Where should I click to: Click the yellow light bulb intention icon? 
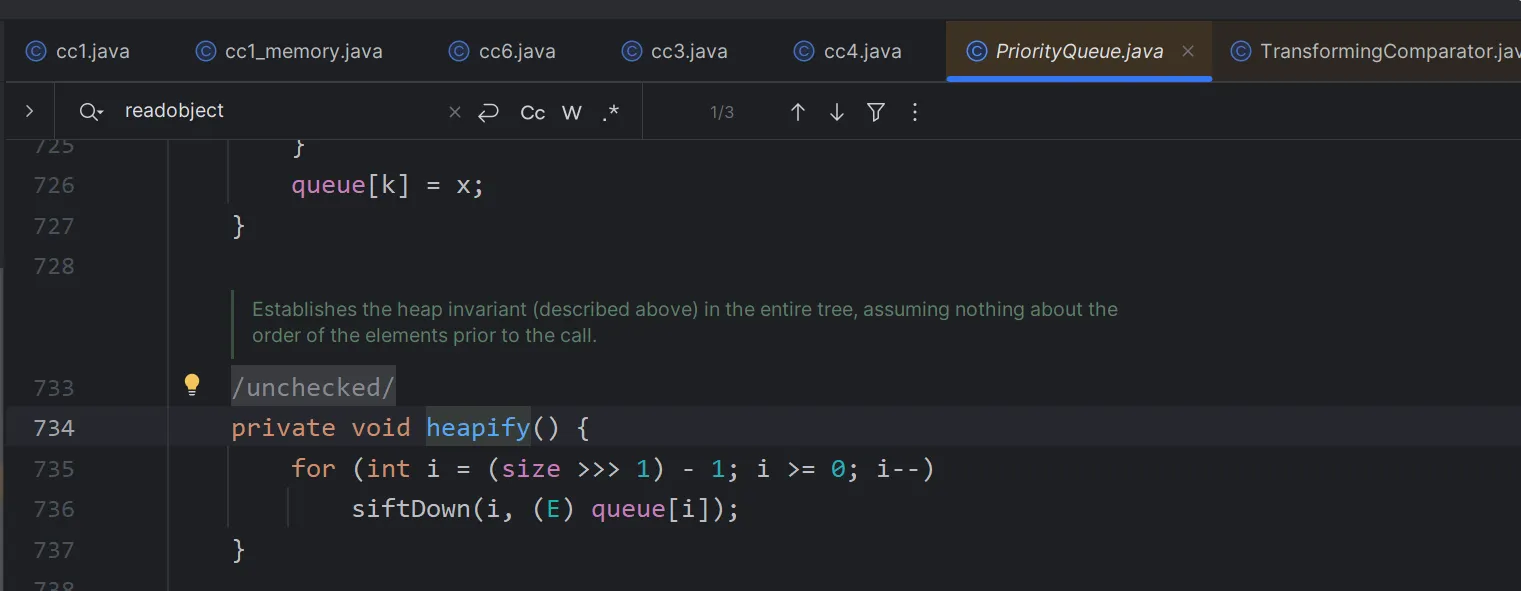[192, 385]
